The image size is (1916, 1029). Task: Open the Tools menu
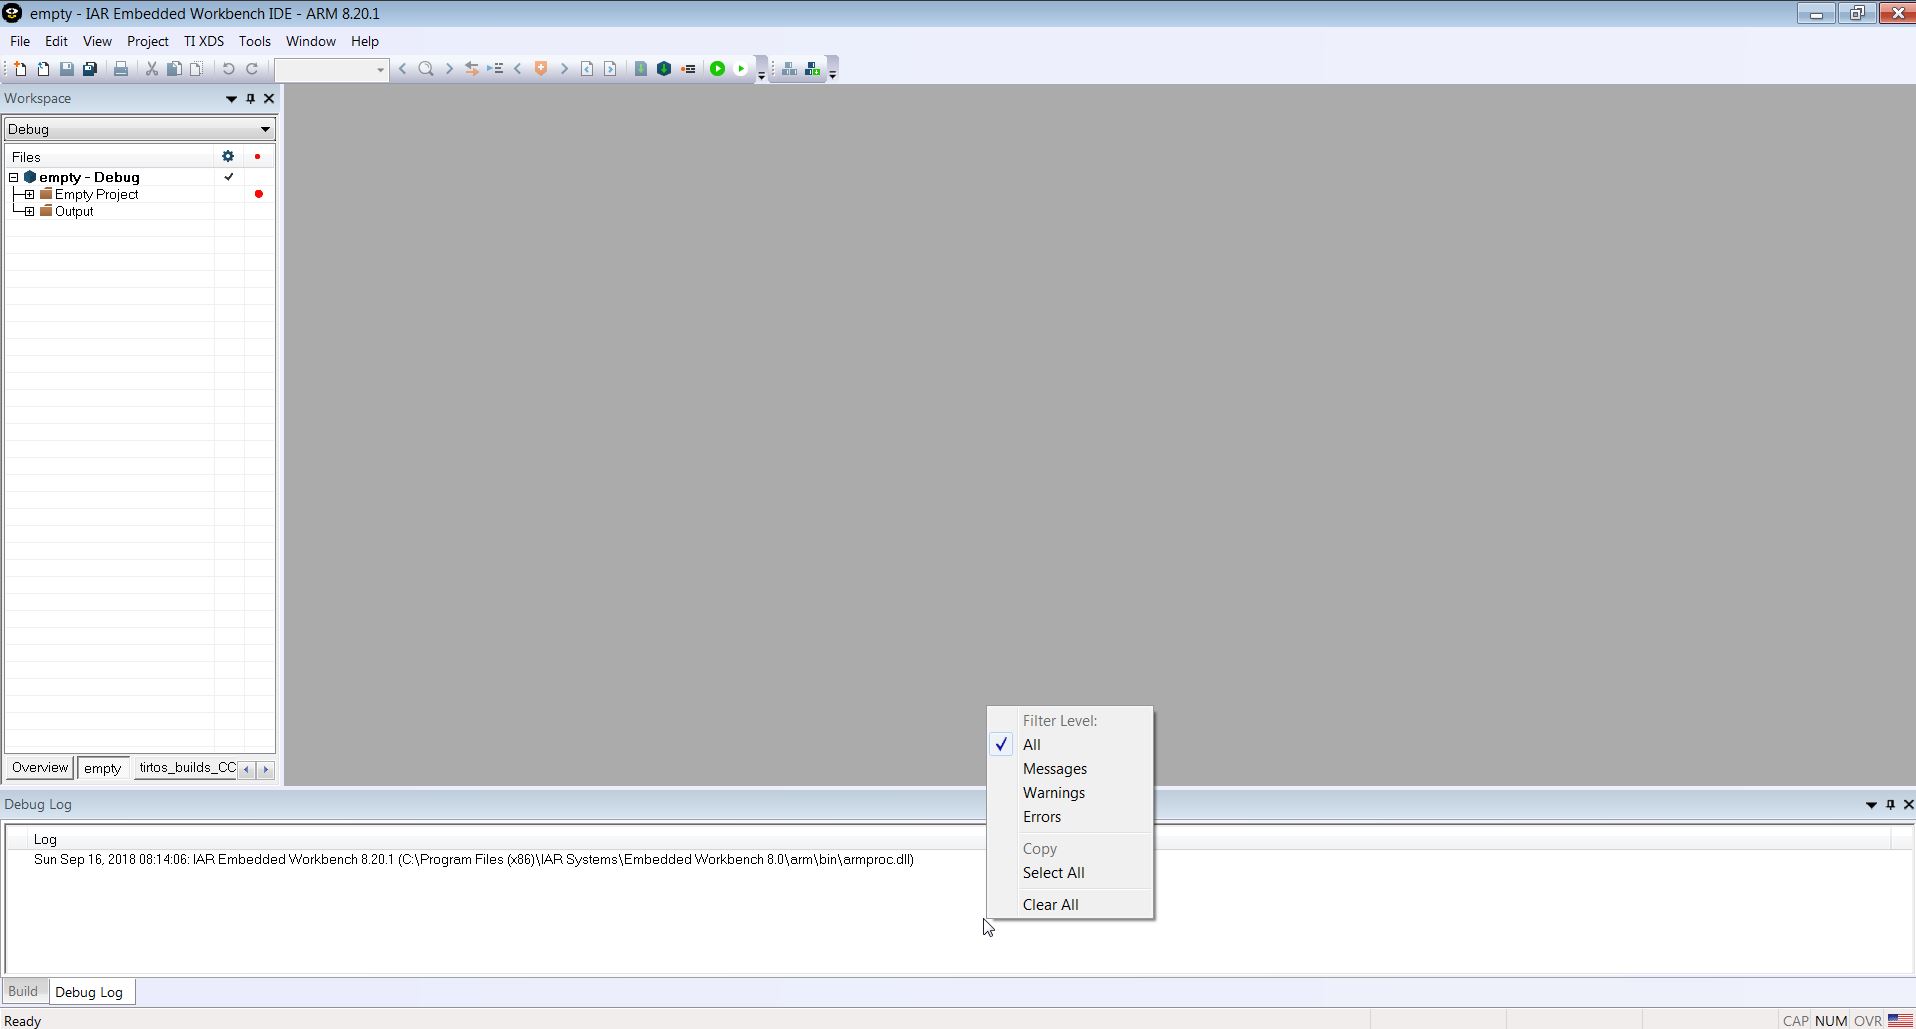[255, 42]
